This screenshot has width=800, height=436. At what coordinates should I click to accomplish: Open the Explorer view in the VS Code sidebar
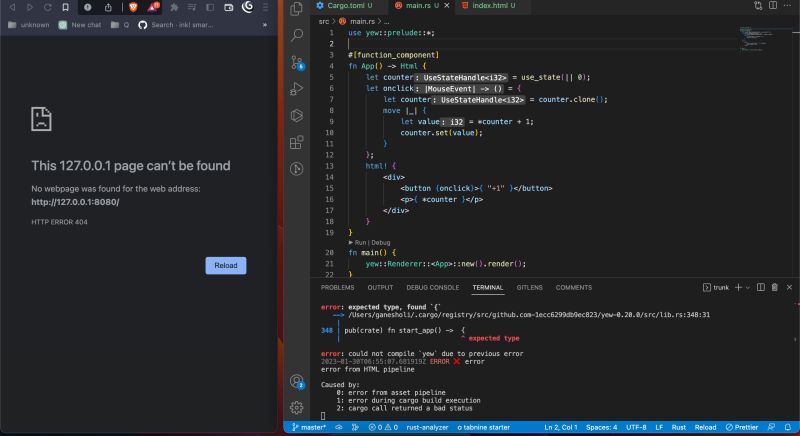click(x=296, y=9)
